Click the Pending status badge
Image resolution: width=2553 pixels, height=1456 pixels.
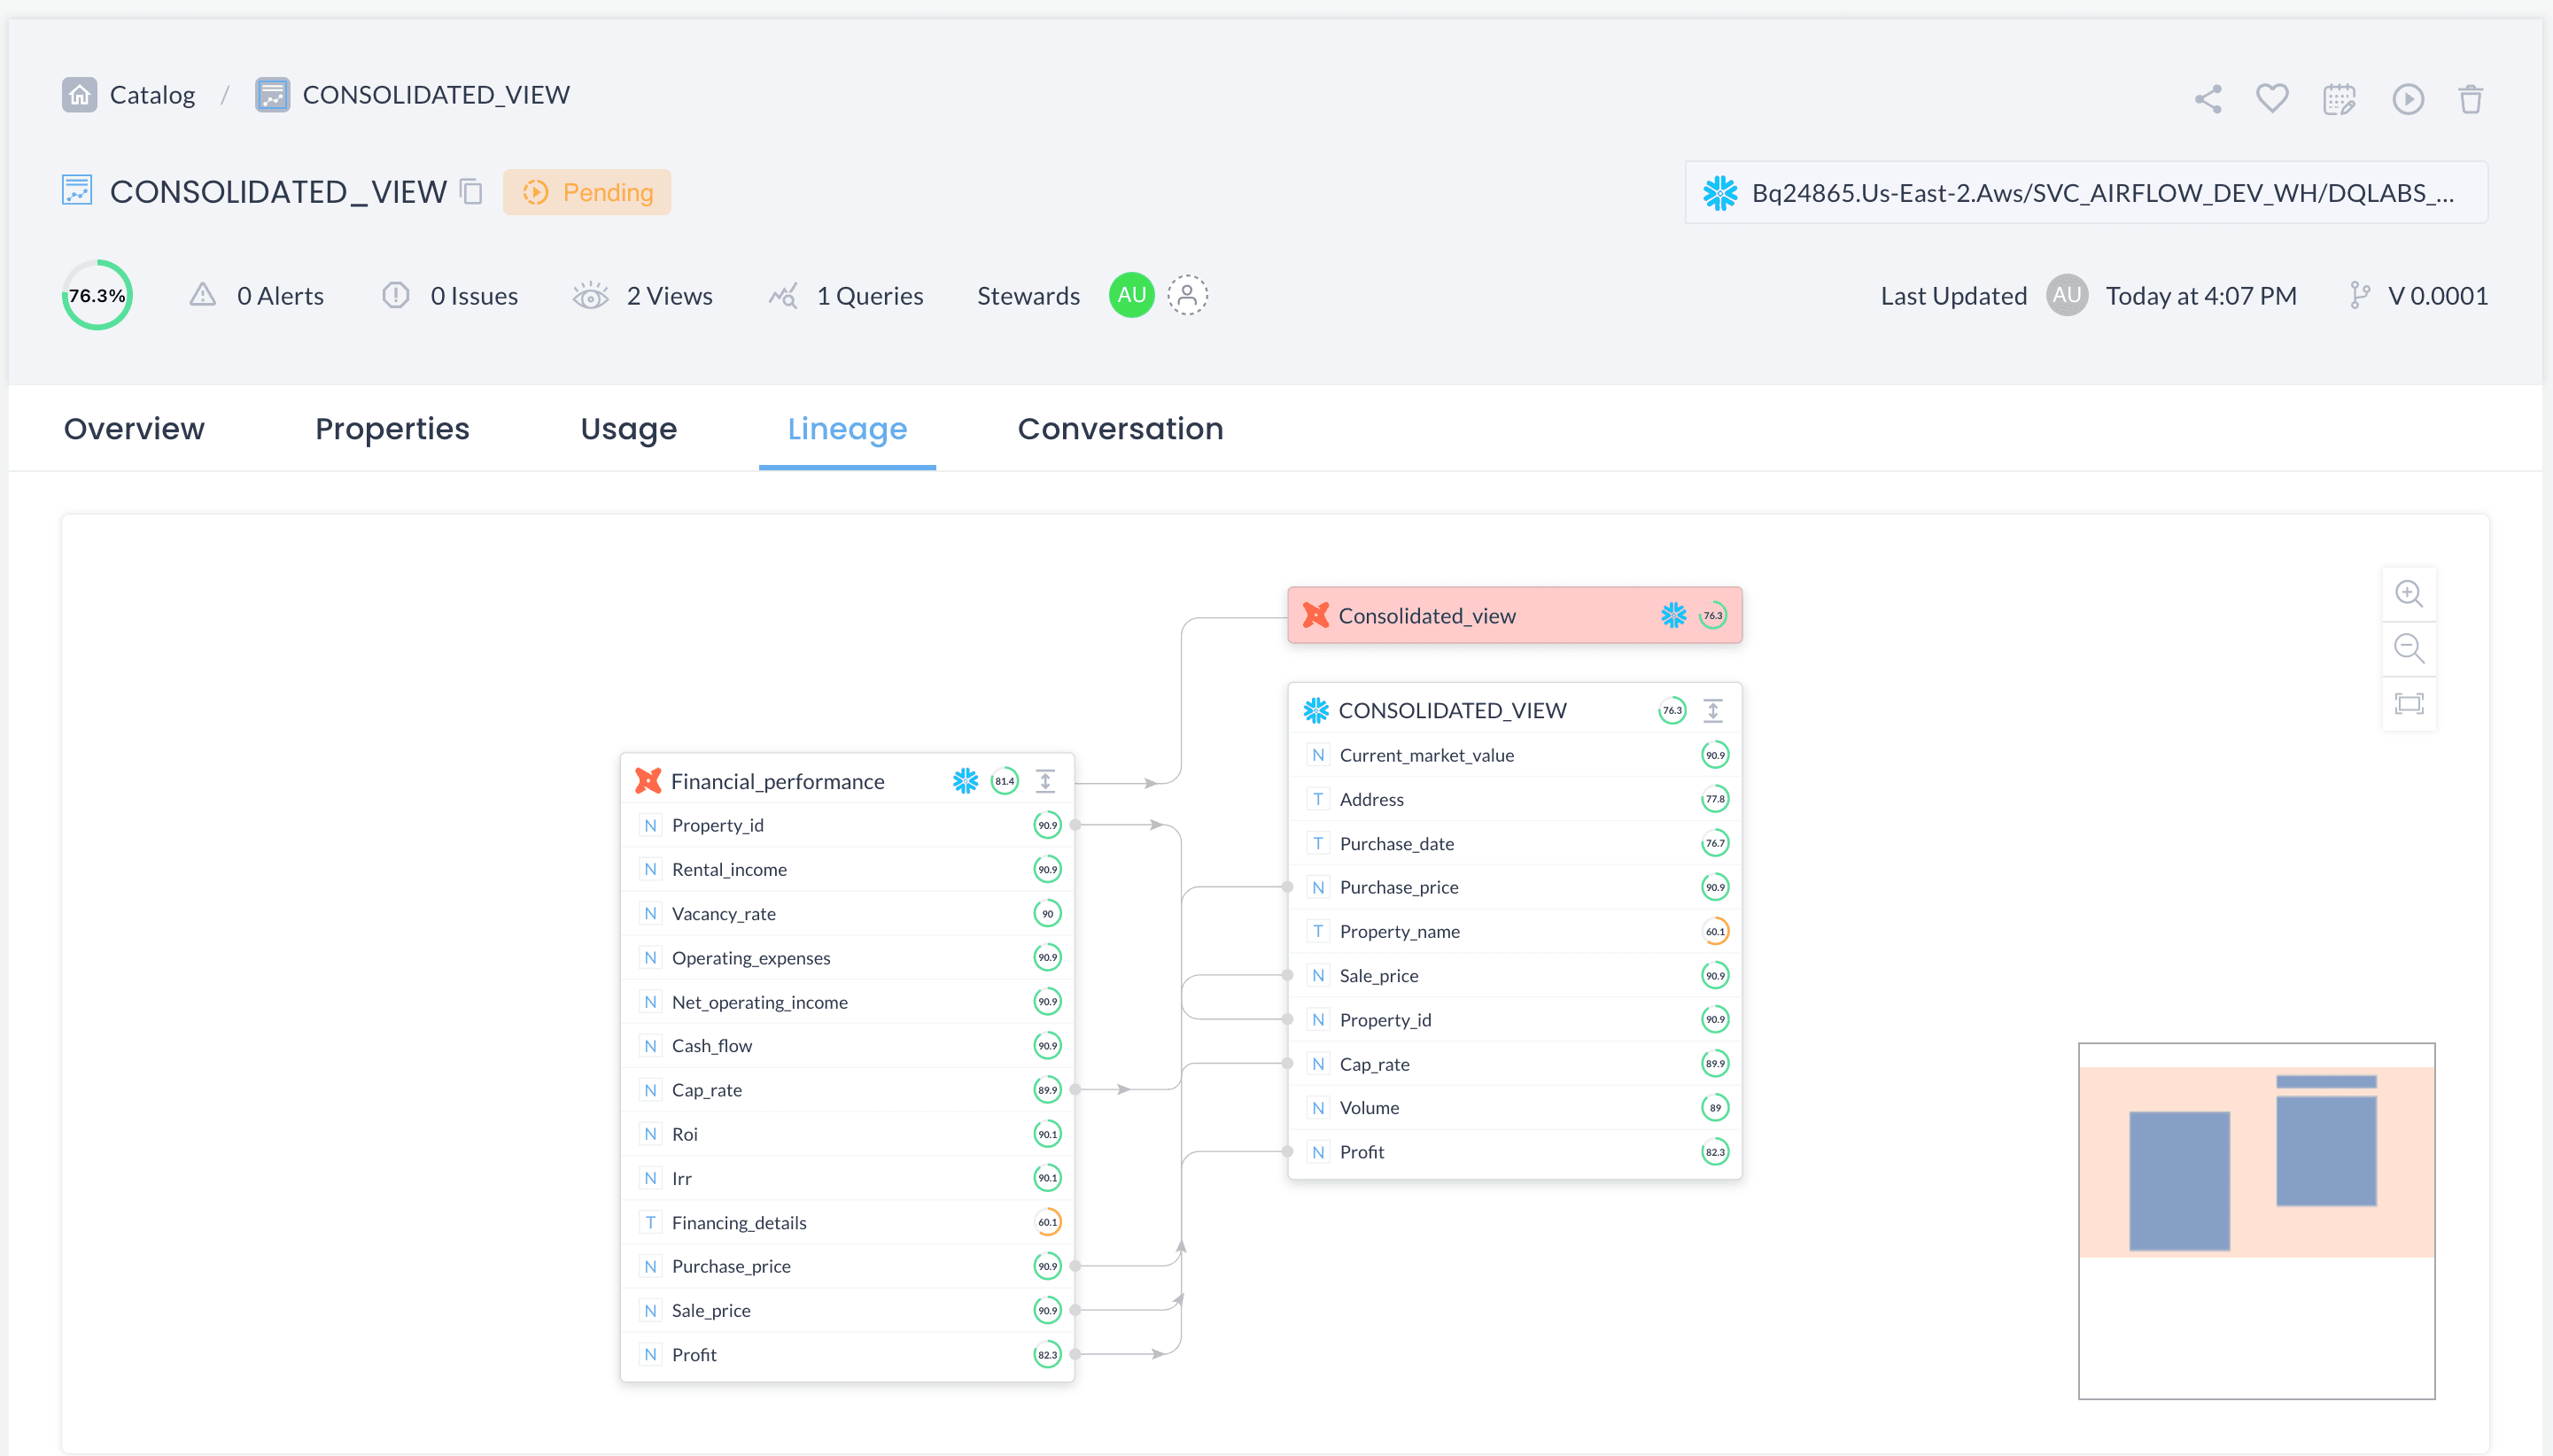587,192
